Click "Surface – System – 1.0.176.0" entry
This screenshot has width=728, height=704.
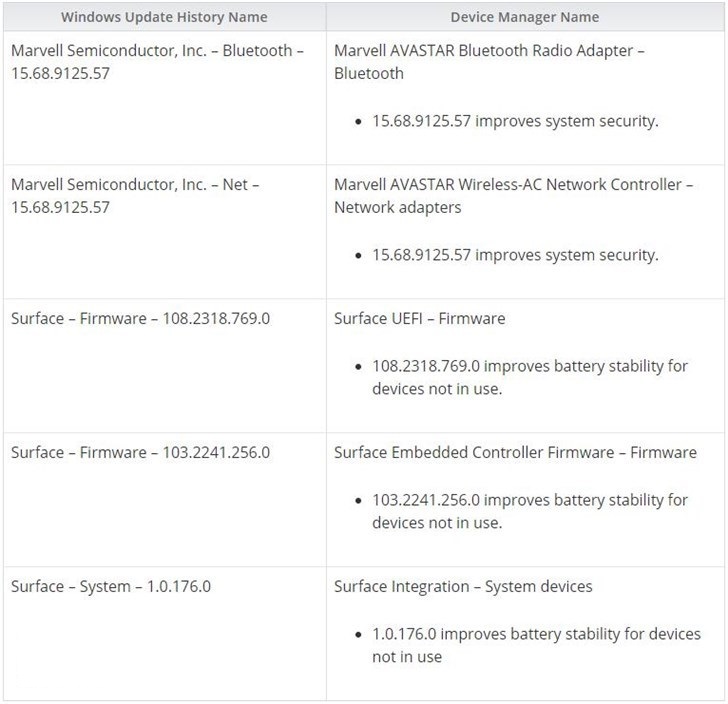(110, 587)
